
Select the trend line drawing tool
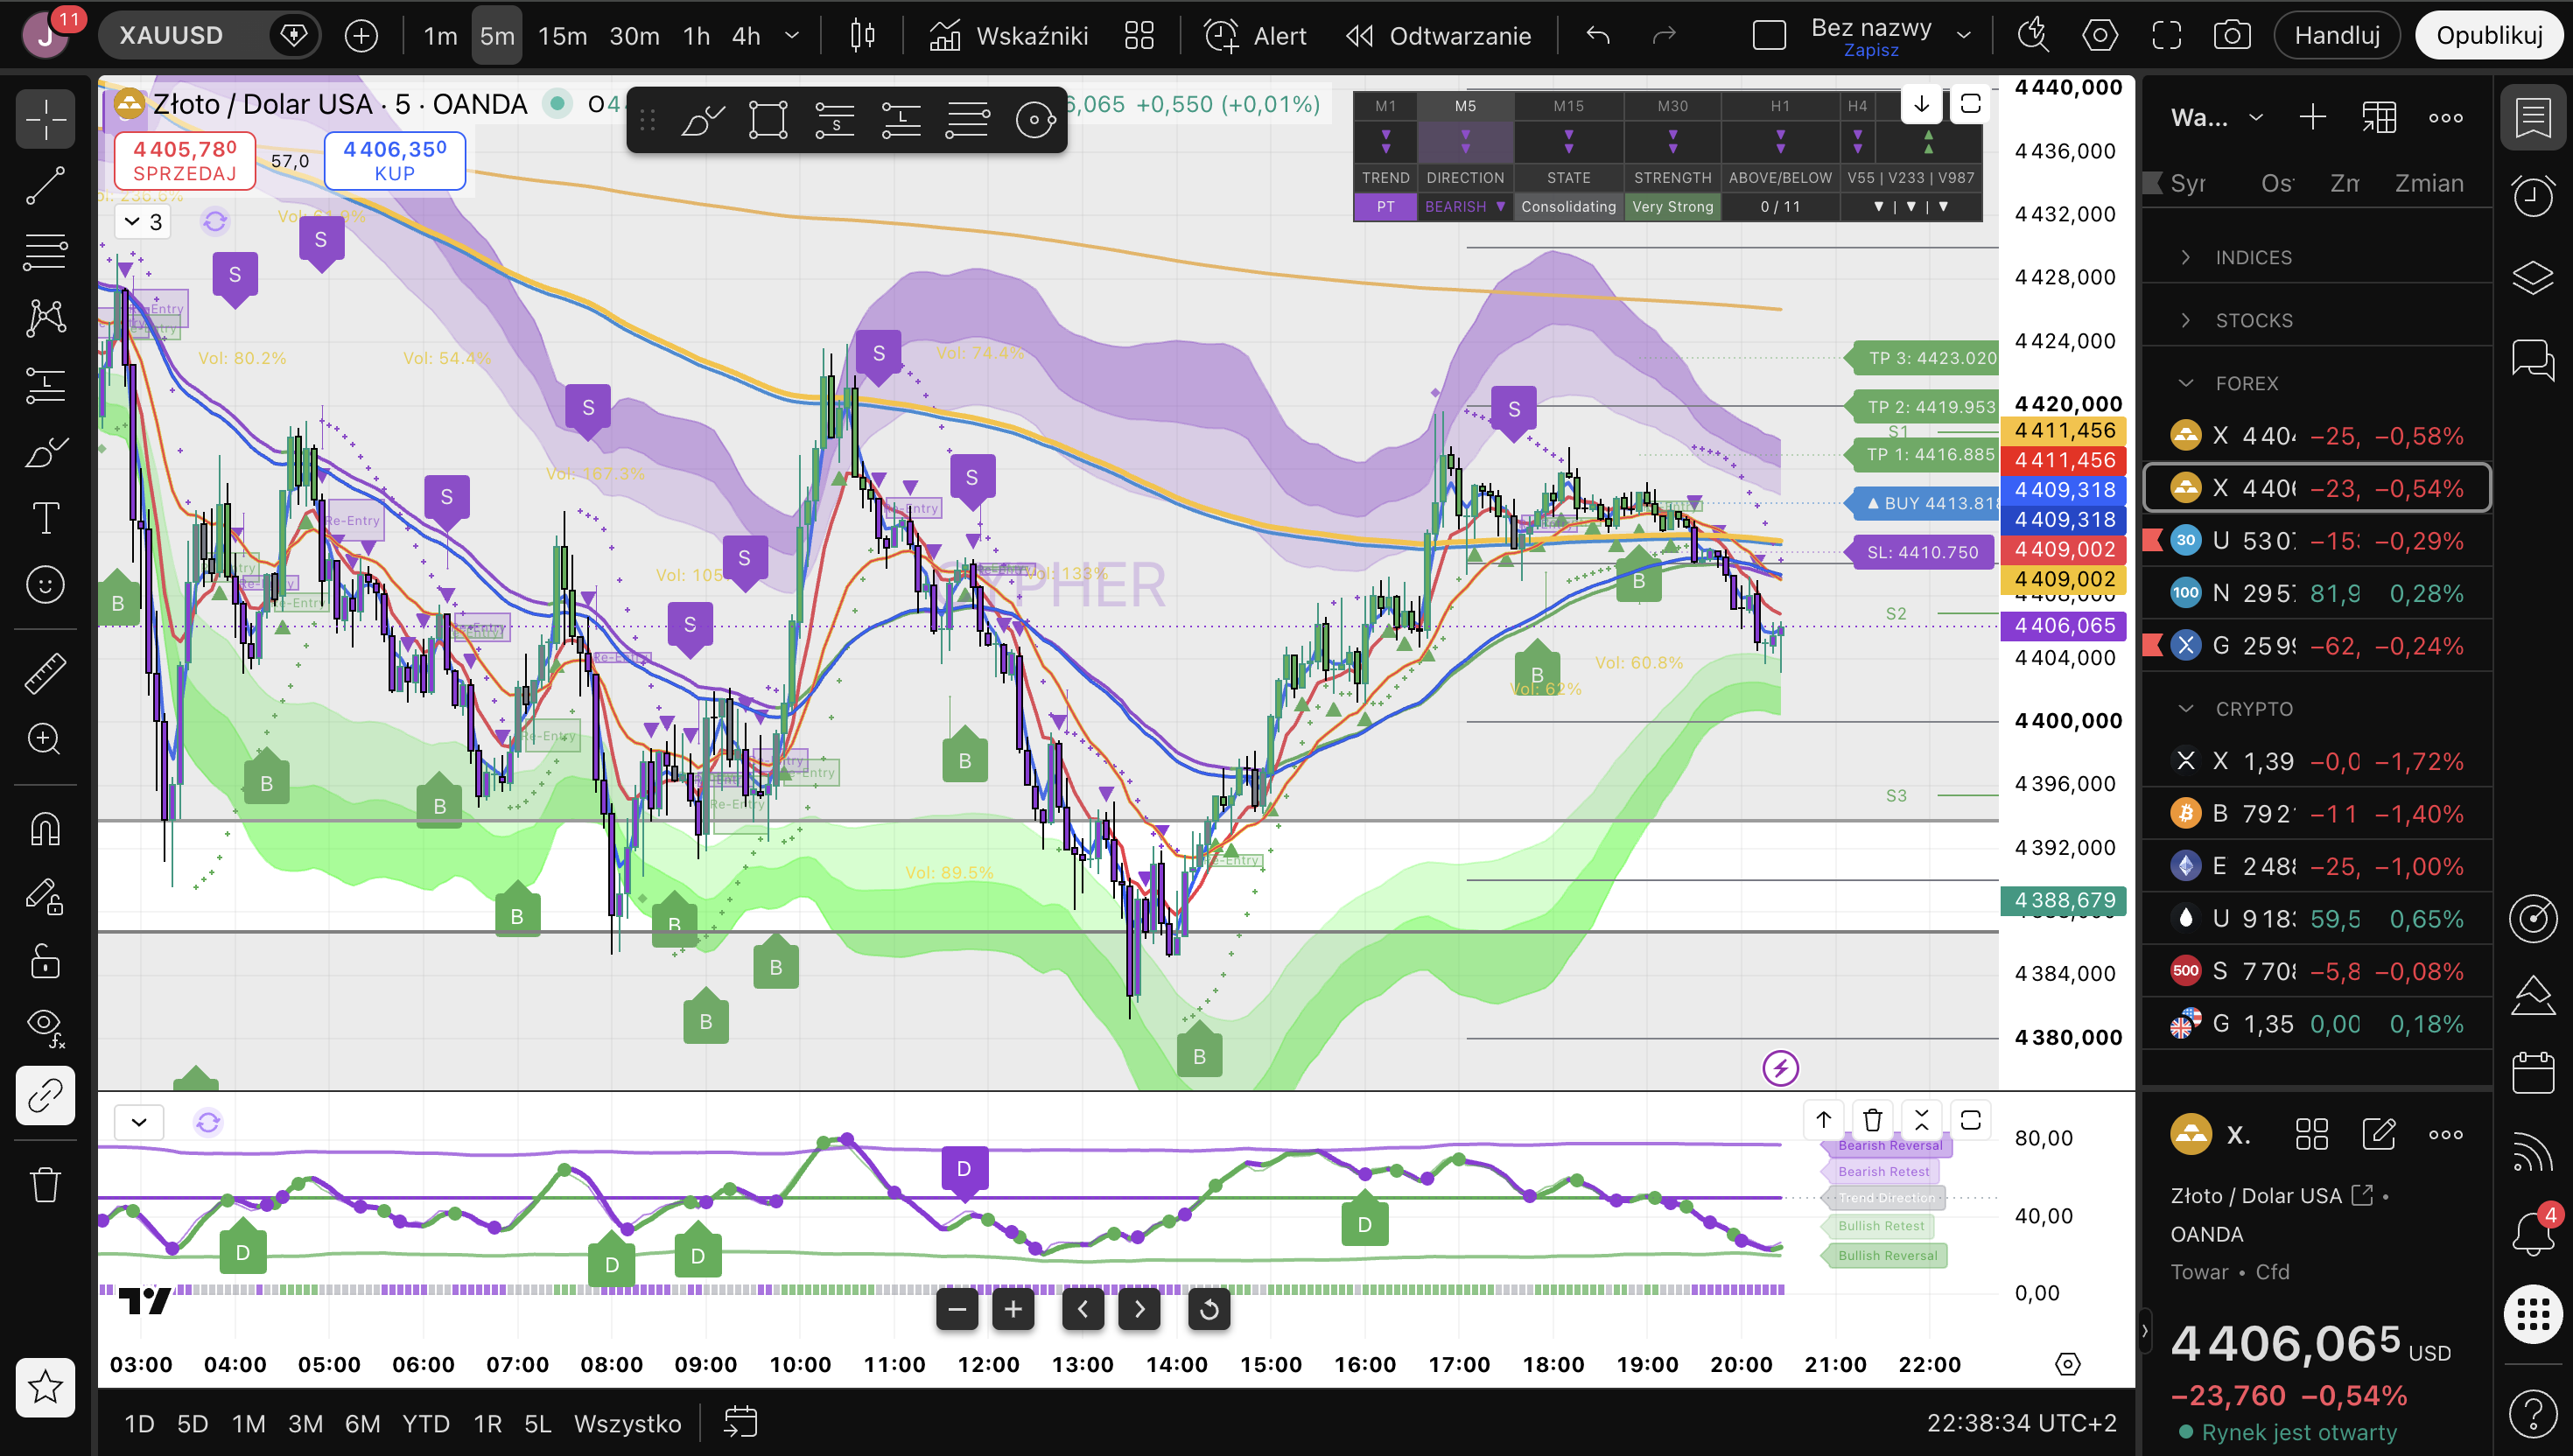(x=45, y=186)
